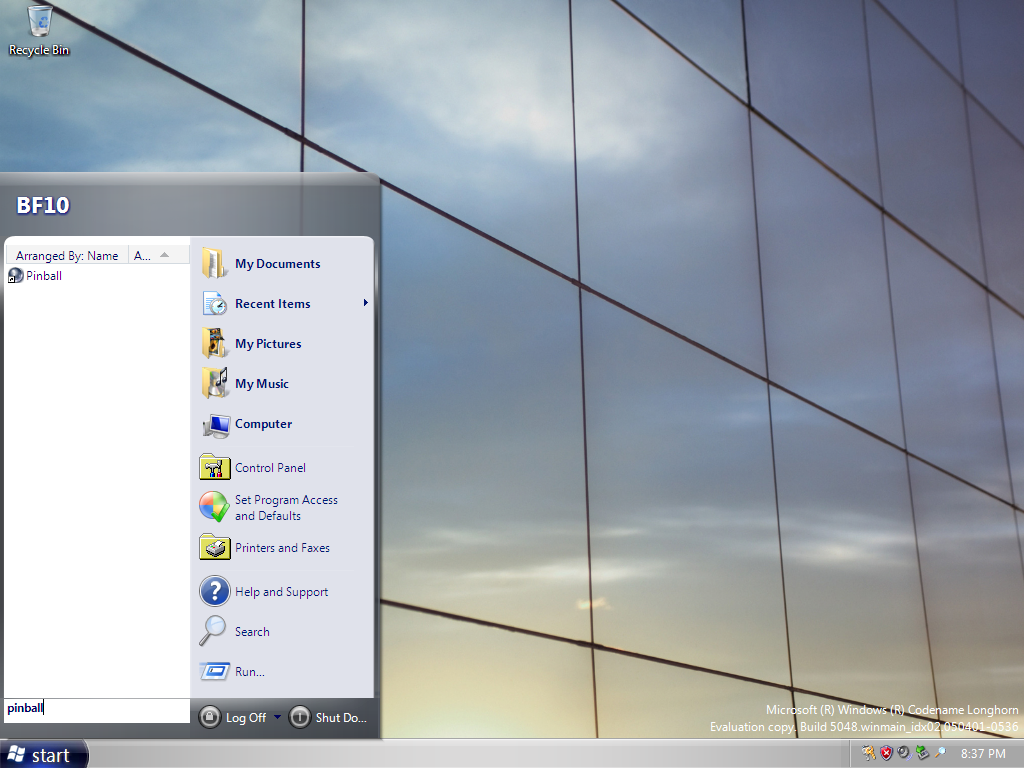Click the My Documents folder icon
The height and width of the screenshot is (768, 1024).
click(x=214, y=264)
